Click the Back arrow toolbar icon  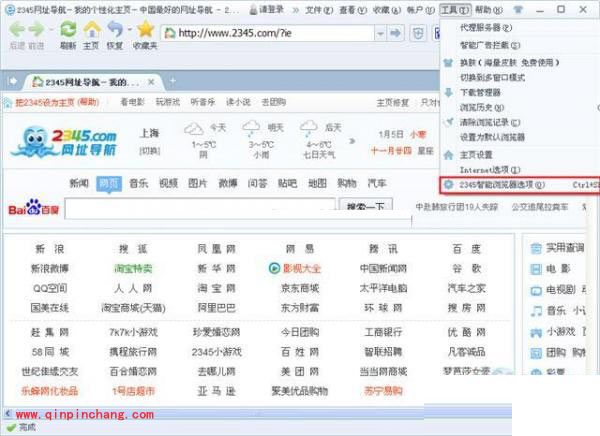[x=16, y=30]
